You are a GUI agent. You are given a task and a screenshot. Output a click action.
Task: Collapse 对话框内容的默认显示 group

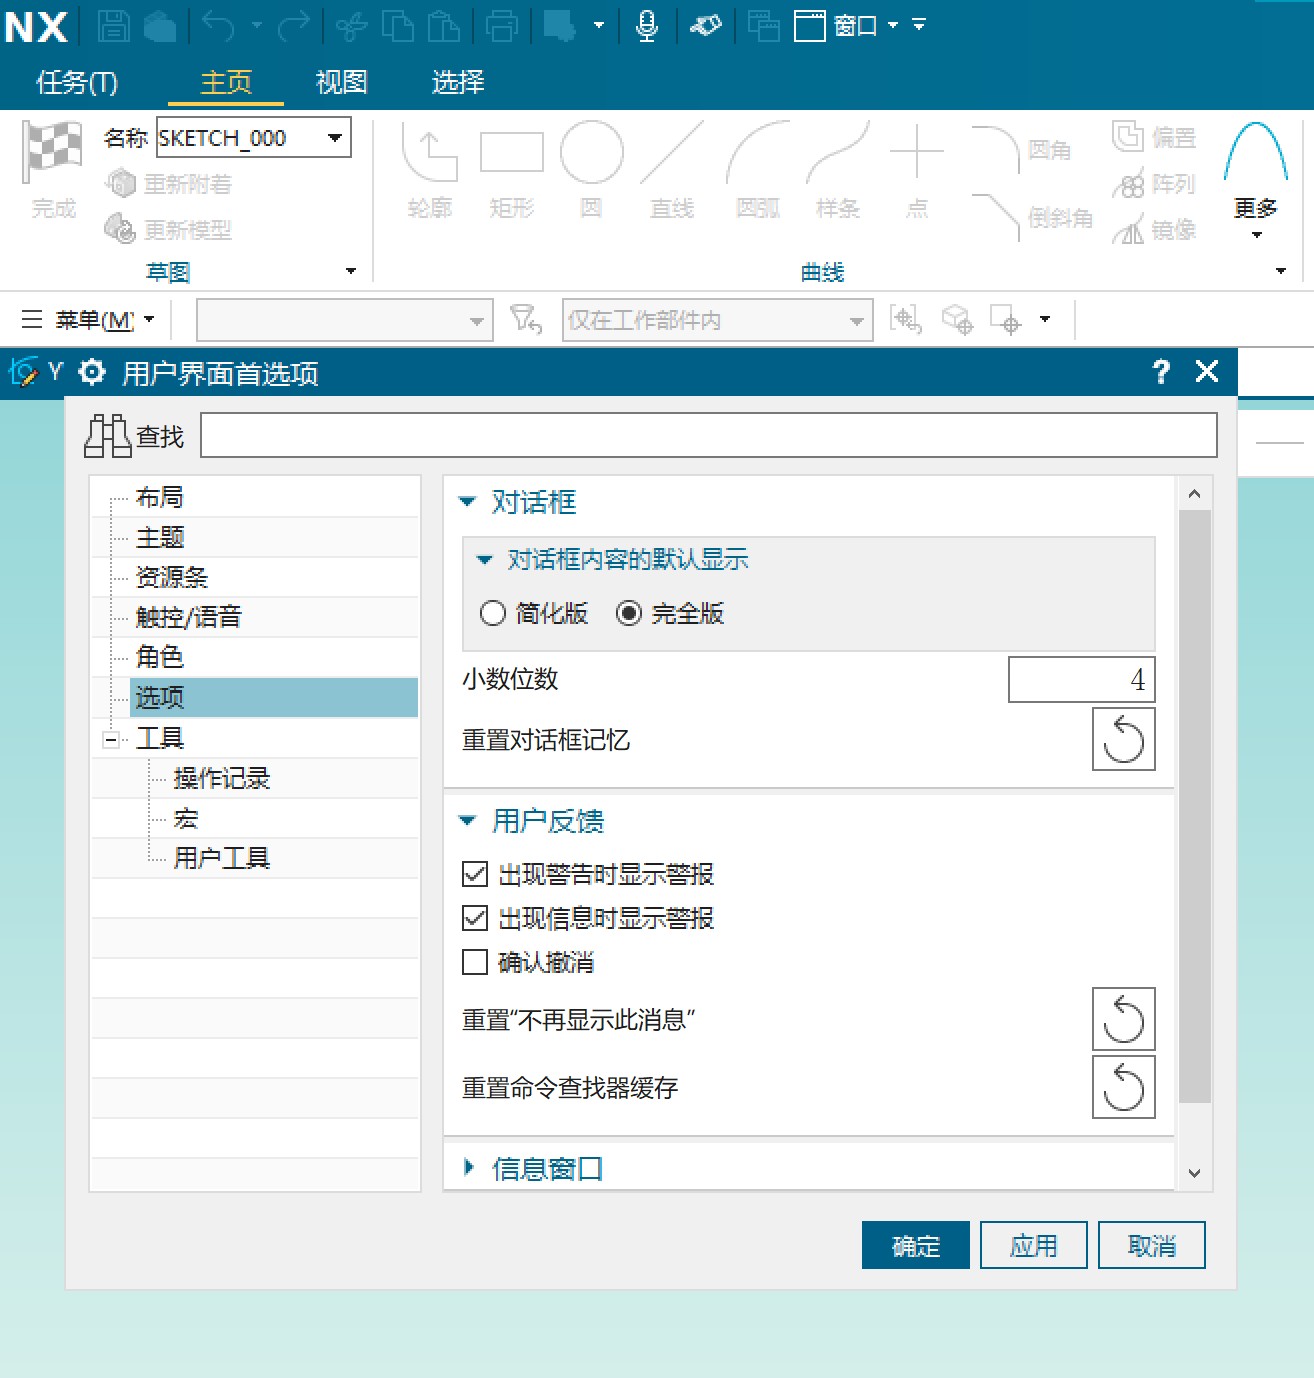485,560
